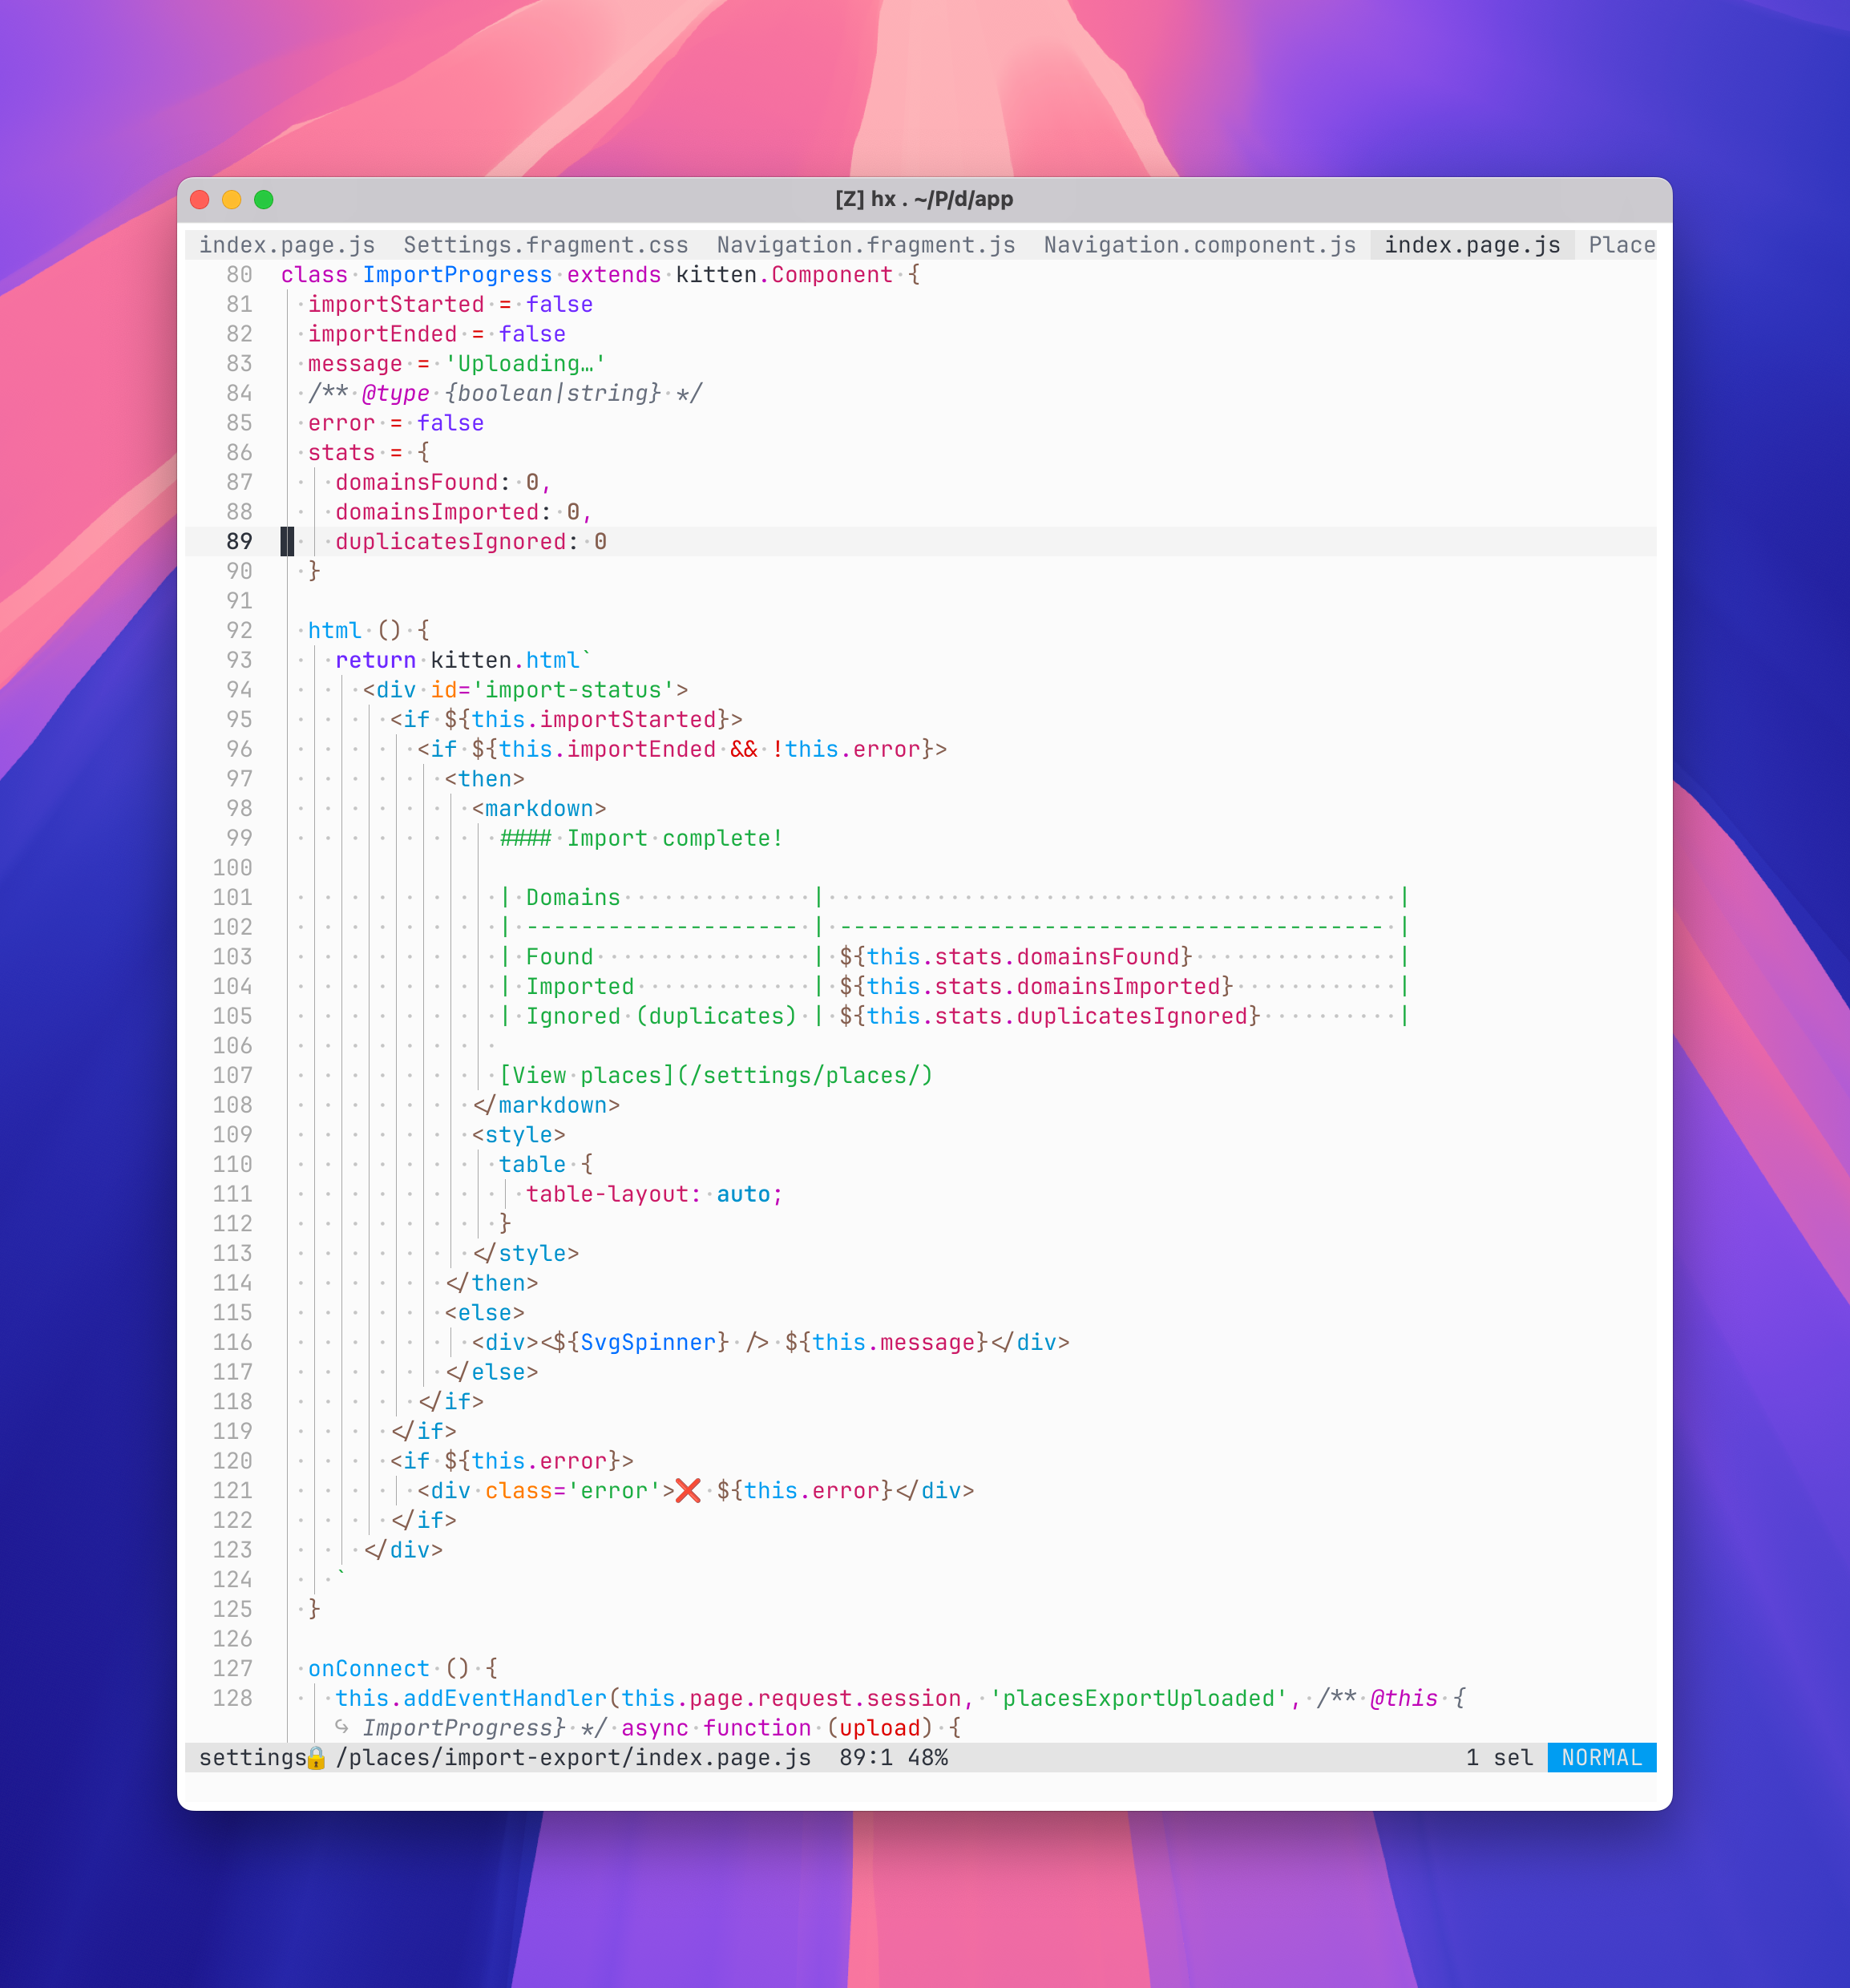1850x1988 pixels.
Task: Click the '[View places](/settings/places/)' markdown link
Action: (716, 1076)
